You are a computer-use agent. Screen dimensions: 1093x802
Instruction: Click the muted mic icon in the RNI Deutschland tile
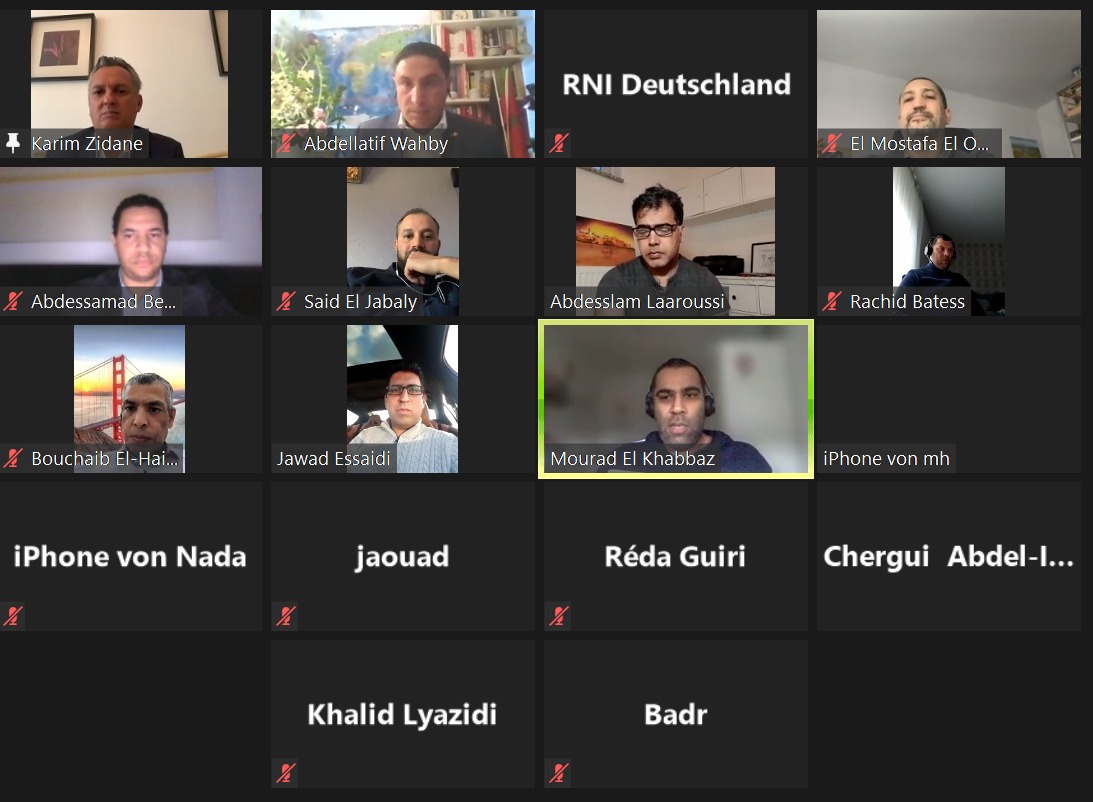(558, 144)
